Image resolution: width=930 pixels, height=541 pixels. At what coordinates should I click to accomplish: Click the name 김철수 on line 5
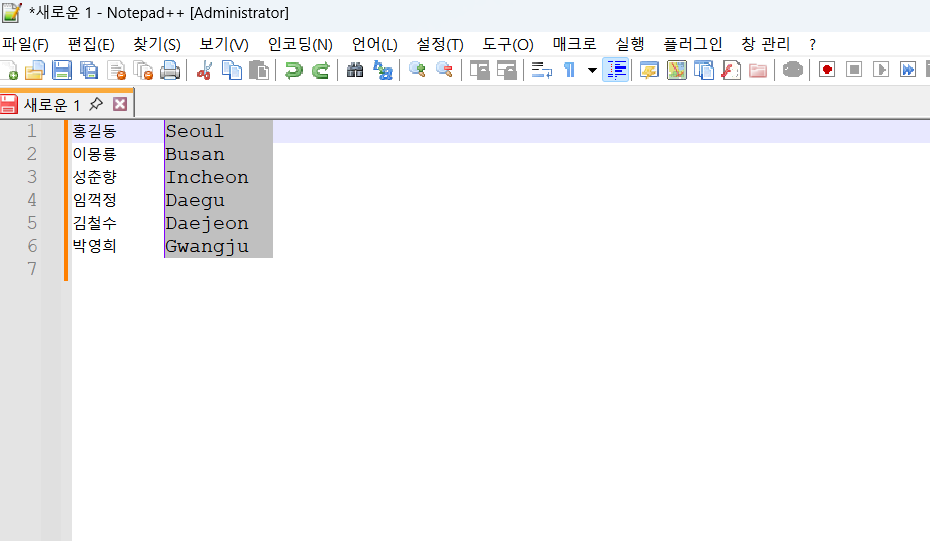point(94,224)
